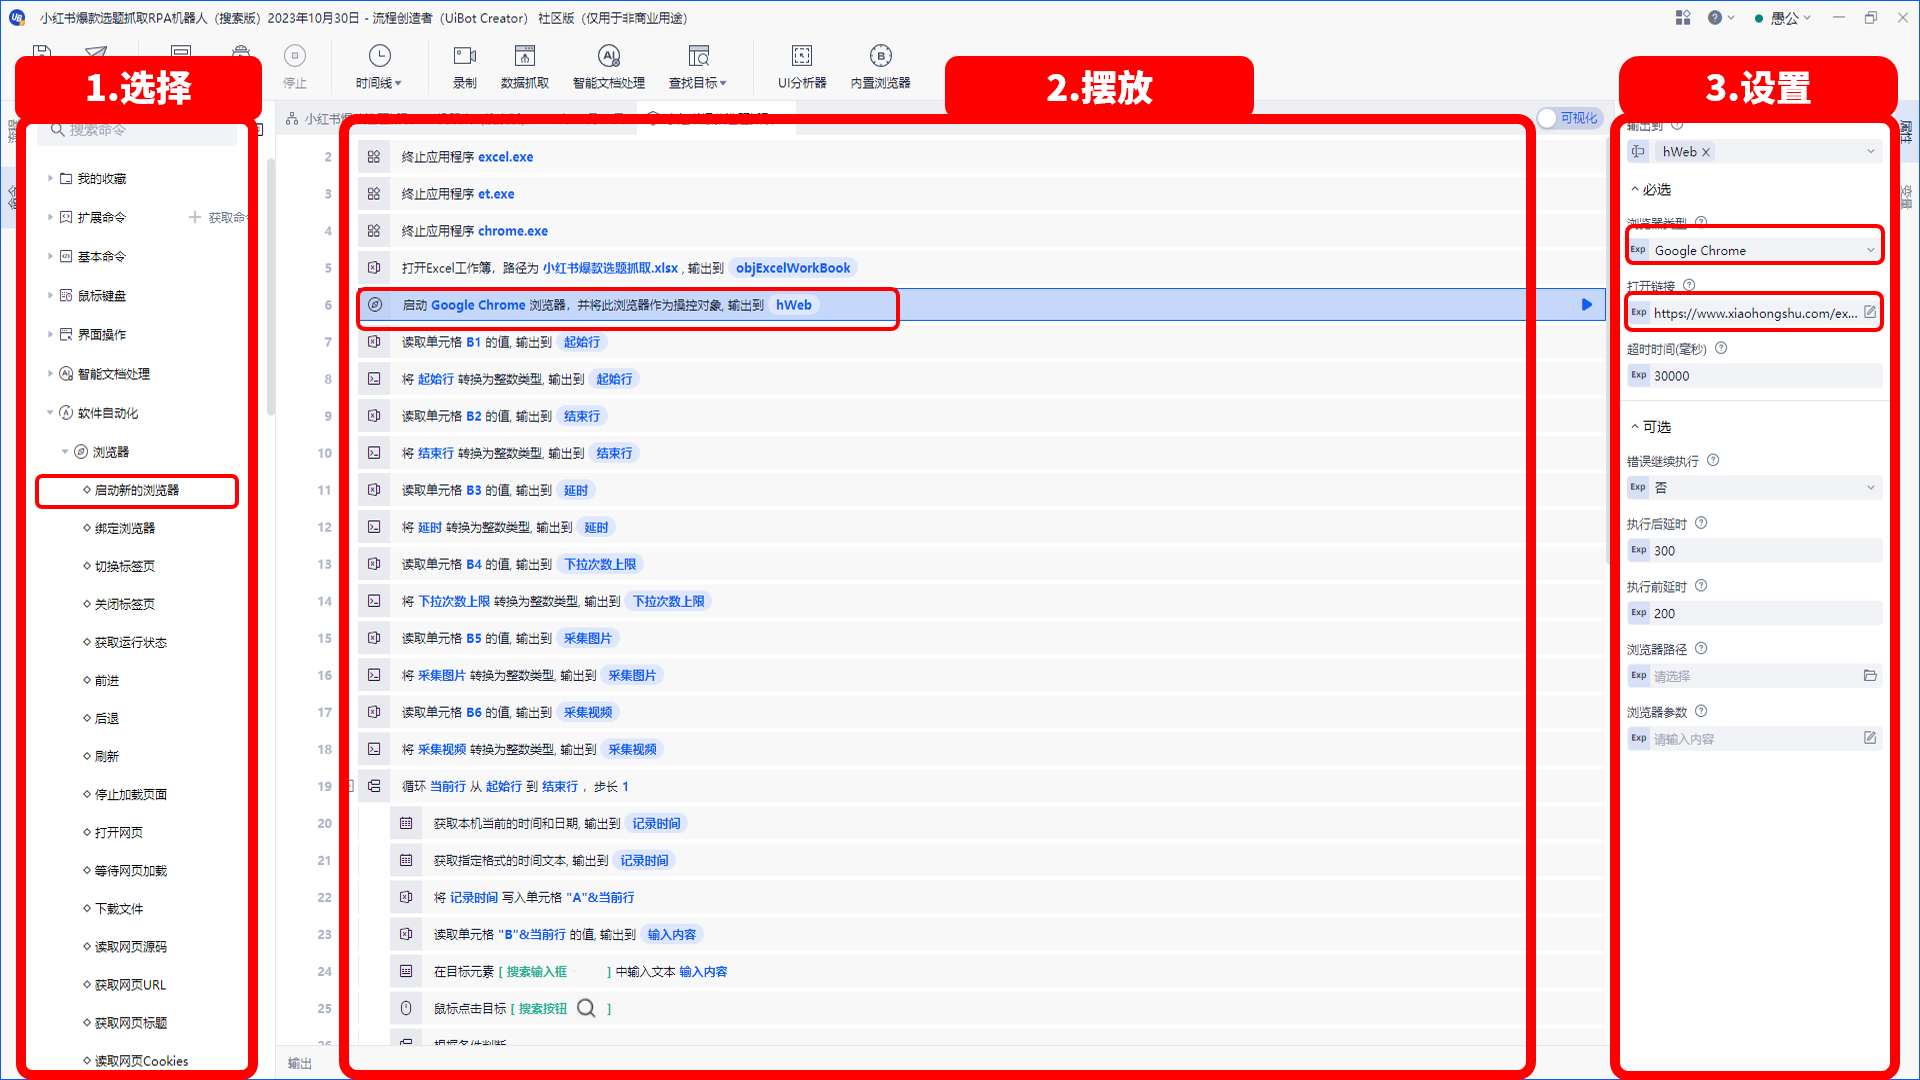Click the help icon next to 超时时间(毫秒)
This screenshot has width=1920, height=1080.
click(1721, 348)
